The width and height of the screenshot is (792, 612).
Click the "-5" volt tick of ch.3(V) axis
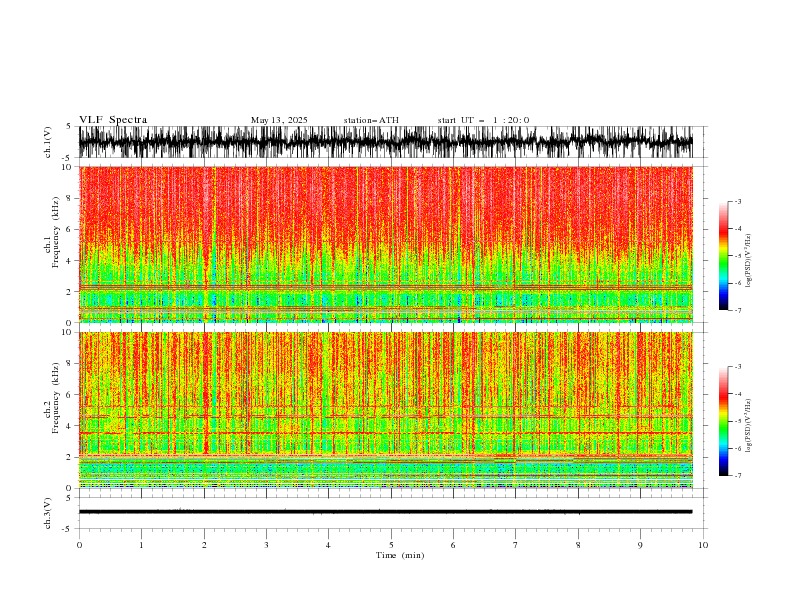pos(67,529)
